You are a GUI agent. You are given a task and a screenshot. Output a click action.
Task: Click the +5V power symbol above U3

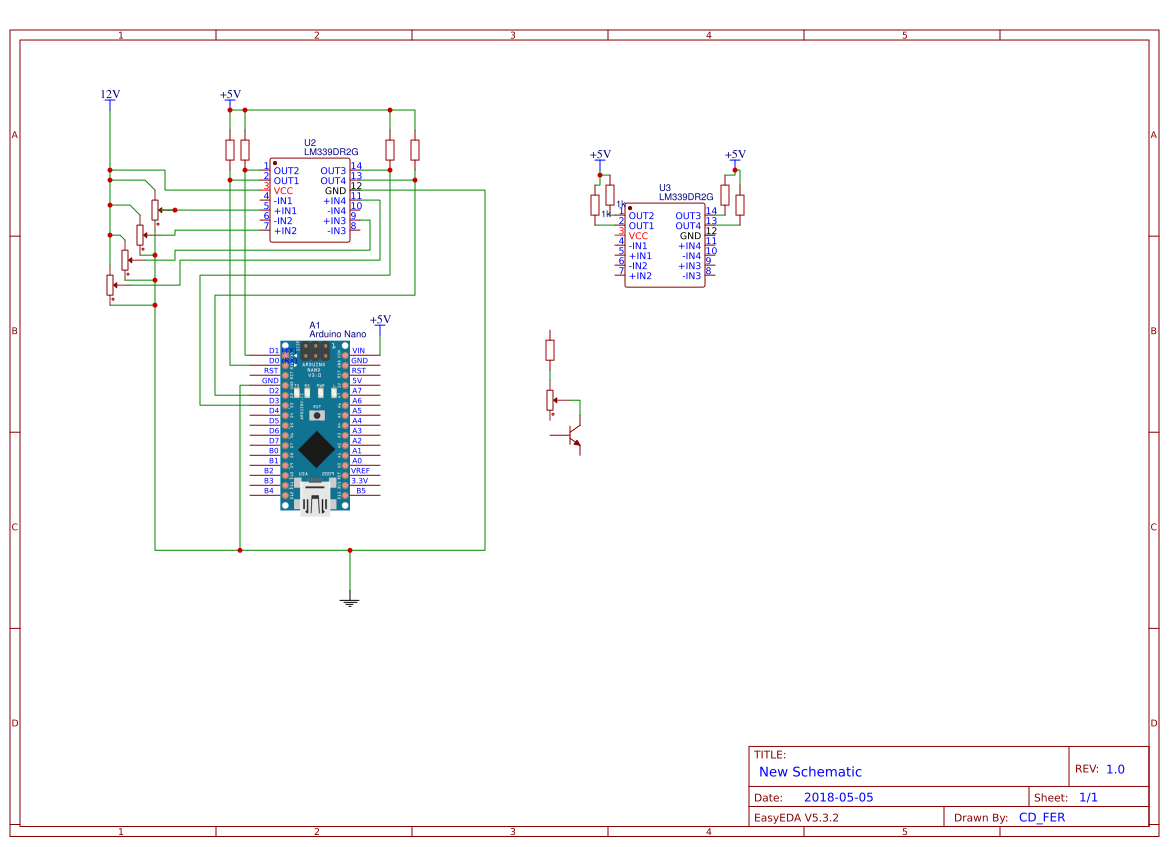(x=600, y=155)
